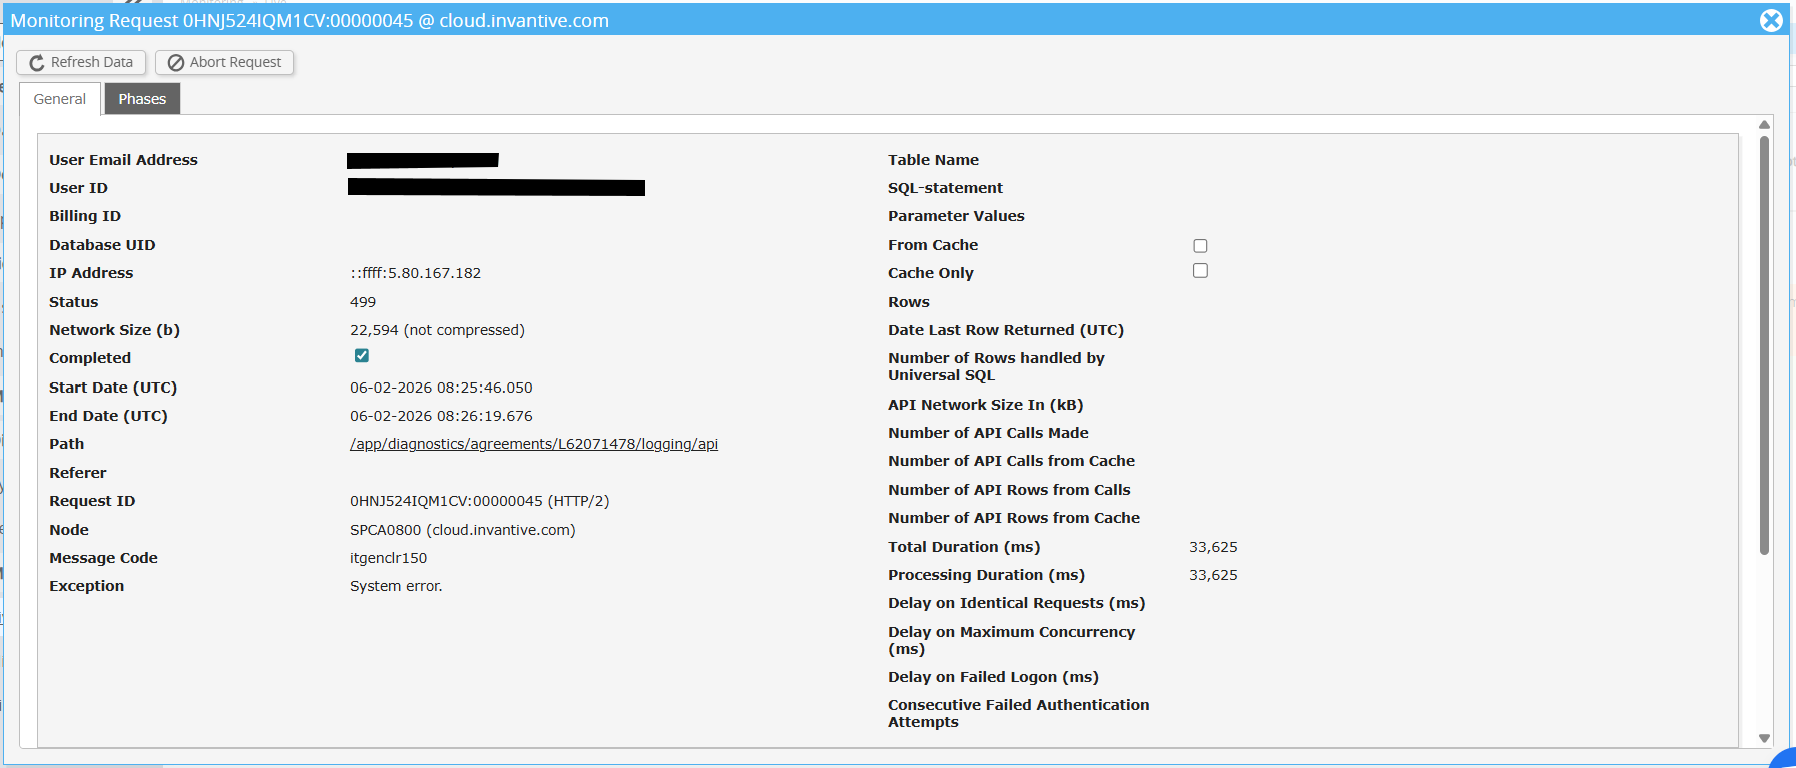This screenshot has width=1796, height=768.
Task: Click the Refresh Data circular arrow icon
Action: 37,63
